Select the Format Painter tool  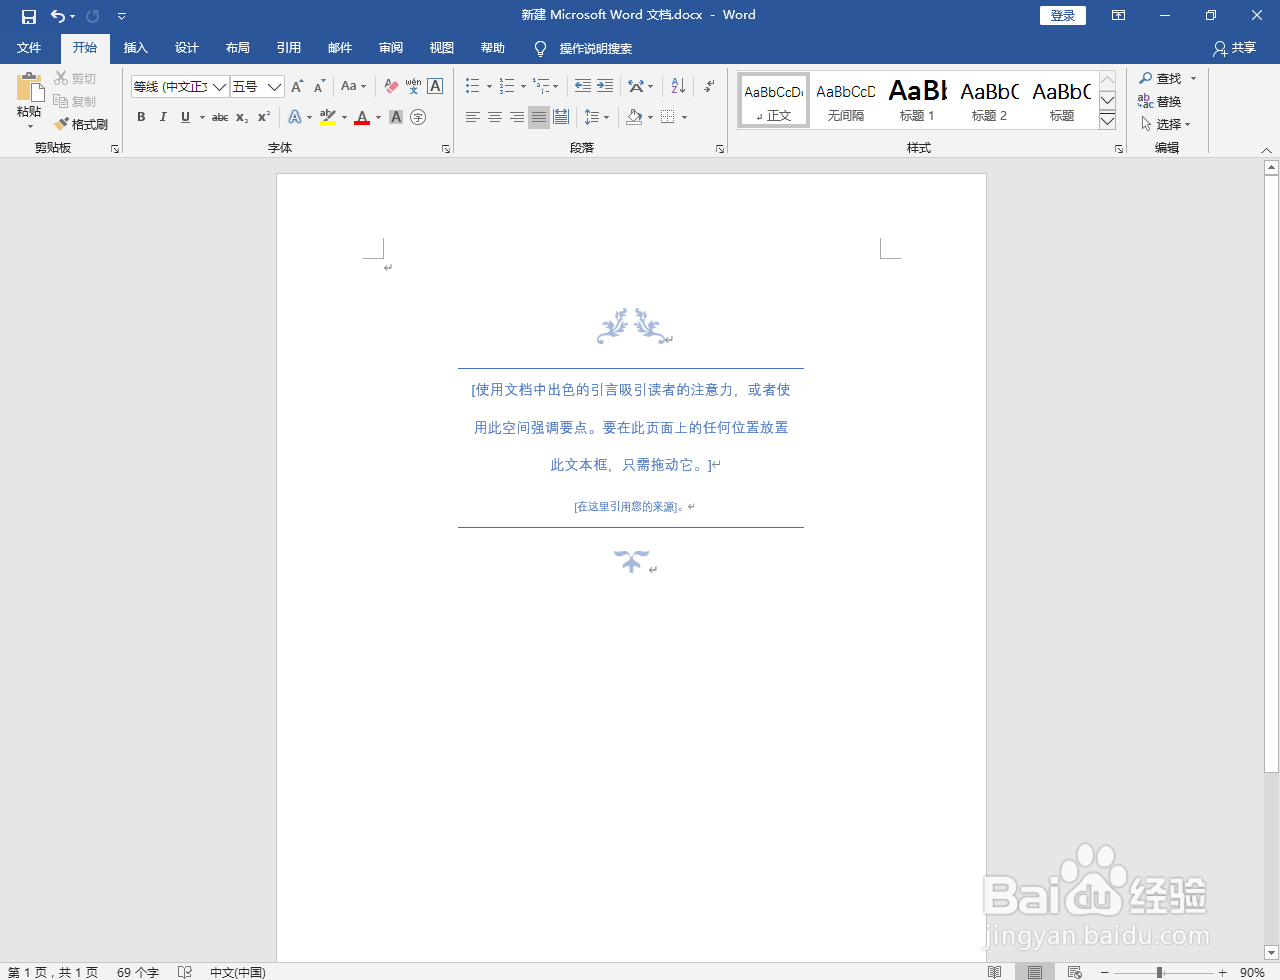pyautogui.click(x=82, y=124)
